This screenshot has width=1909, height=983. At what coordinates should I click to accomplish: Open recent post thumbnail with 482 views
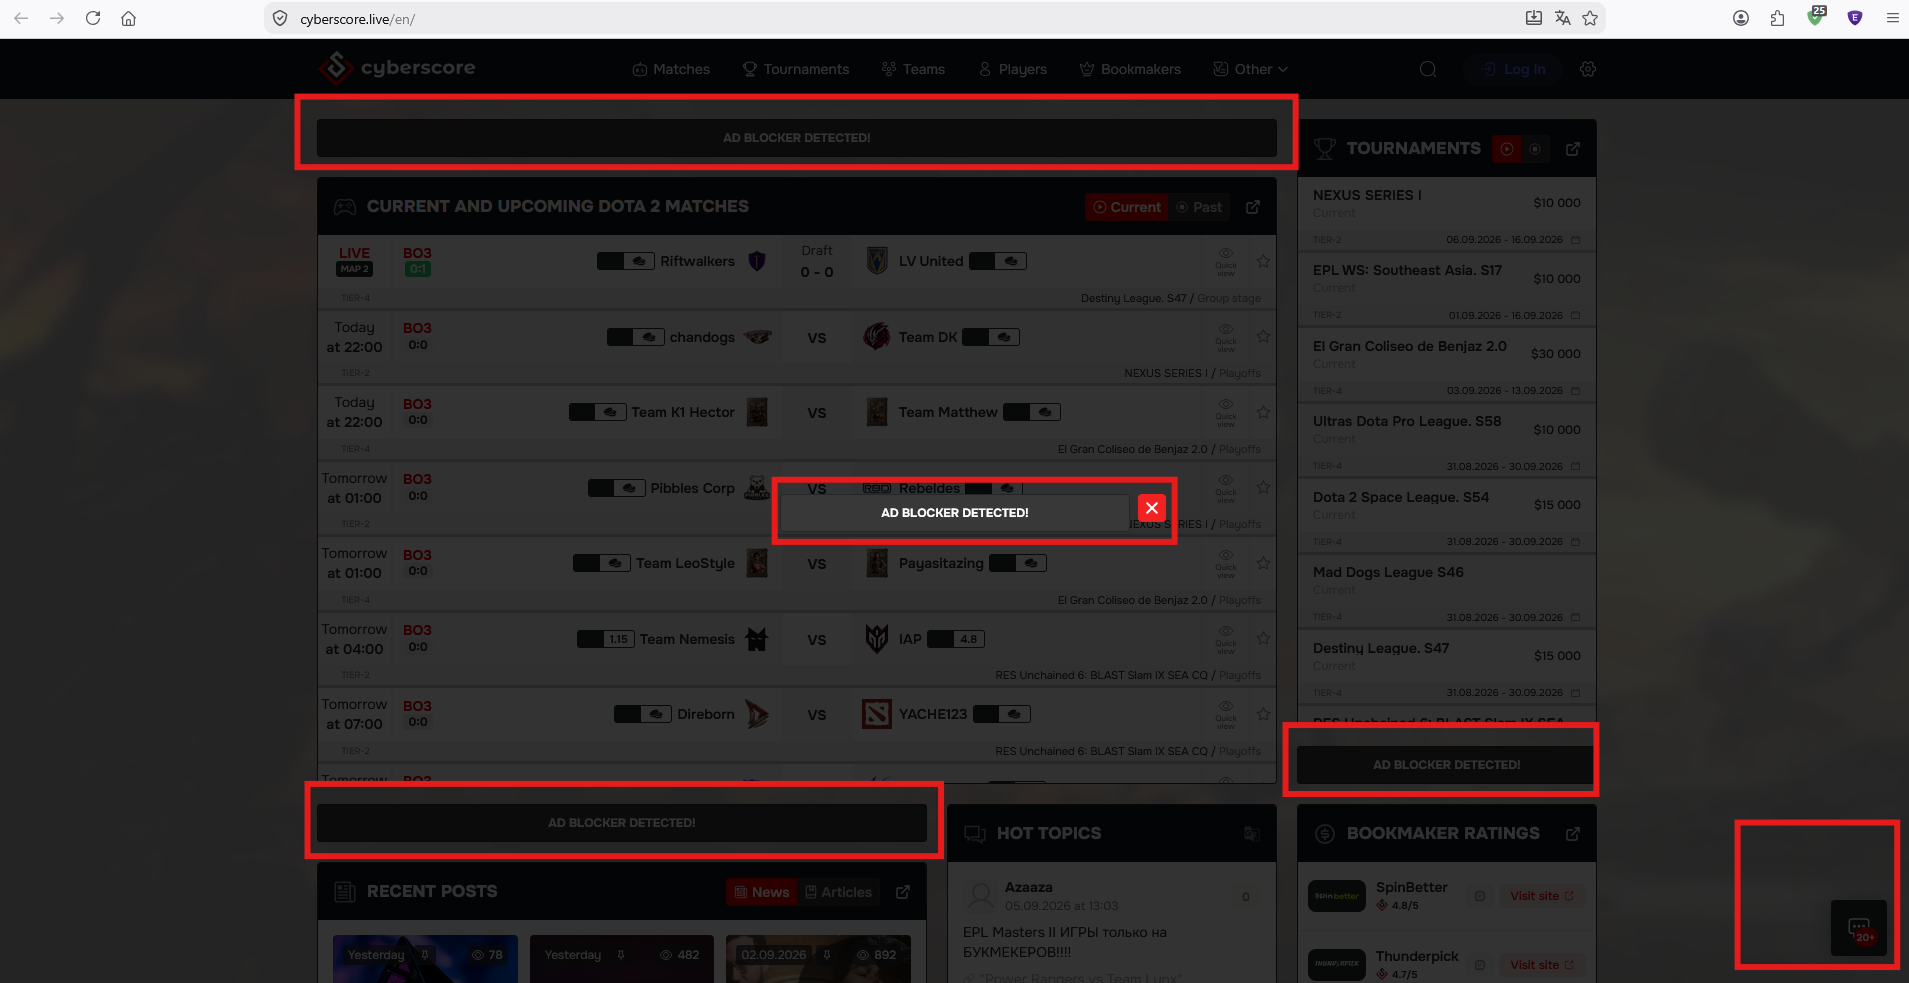tap(622, 959)
